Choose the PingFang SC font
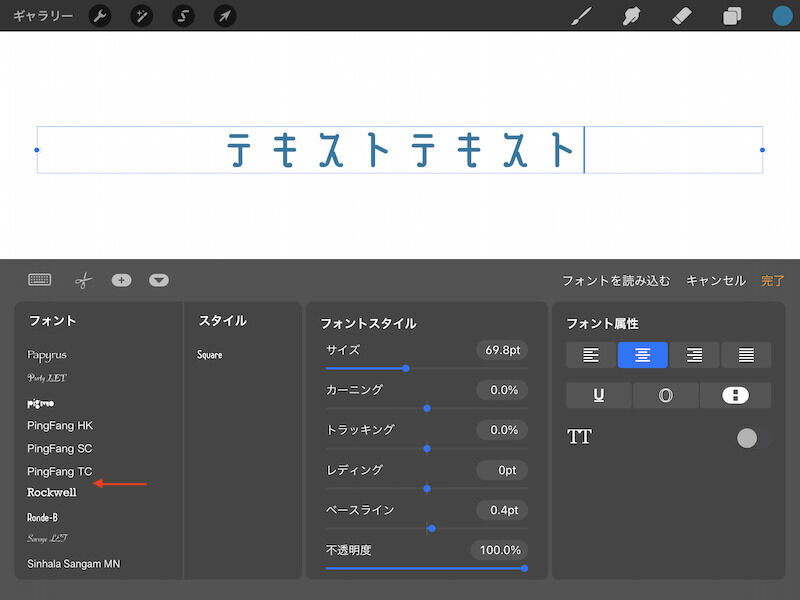The image size is (800, 600). [x=60, y=448]
